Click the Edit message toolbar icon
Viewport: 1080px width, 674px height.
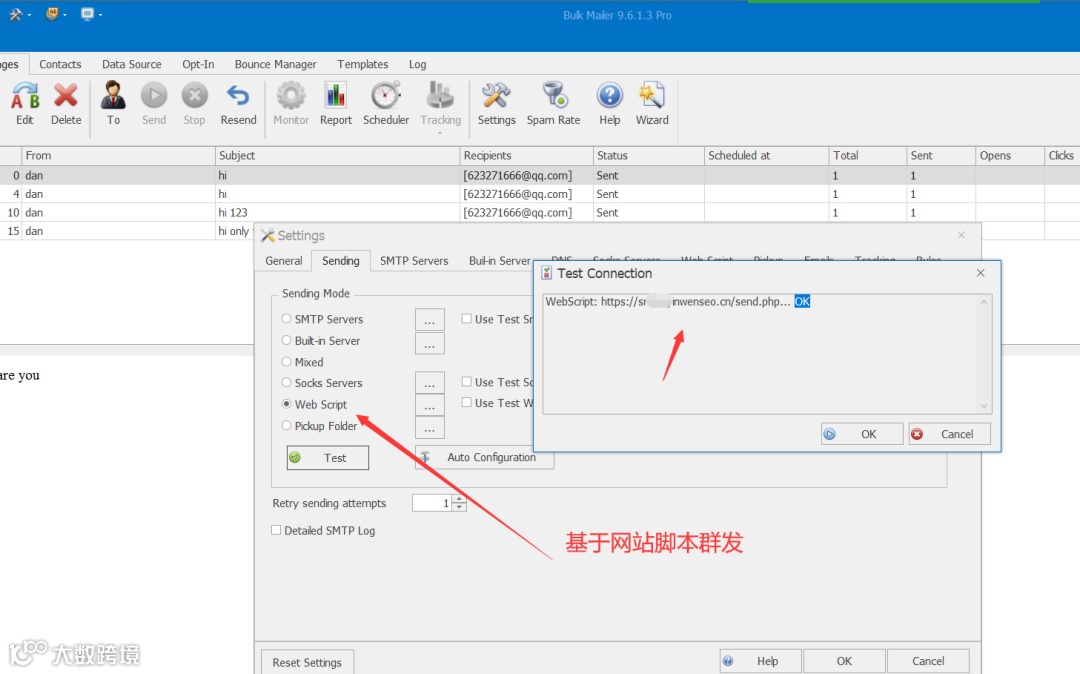[x=25, y=103]
